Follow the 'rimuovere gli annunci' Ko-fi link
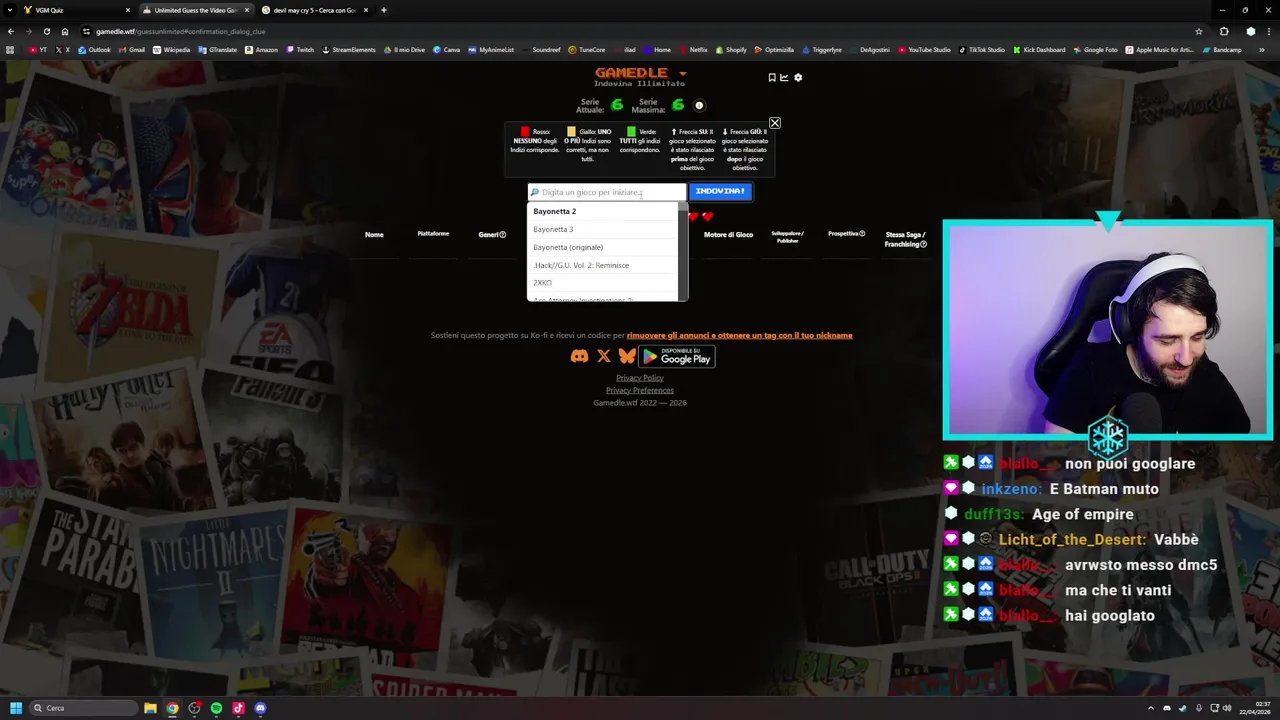The image size is (1280, 720). (740, 335)
